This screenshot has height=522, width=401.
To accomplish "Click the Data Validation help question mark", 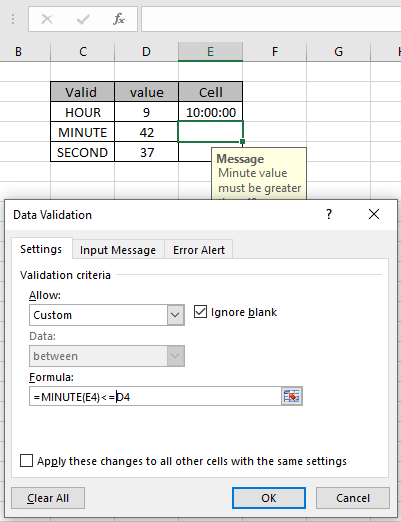I will coord(329,214).
